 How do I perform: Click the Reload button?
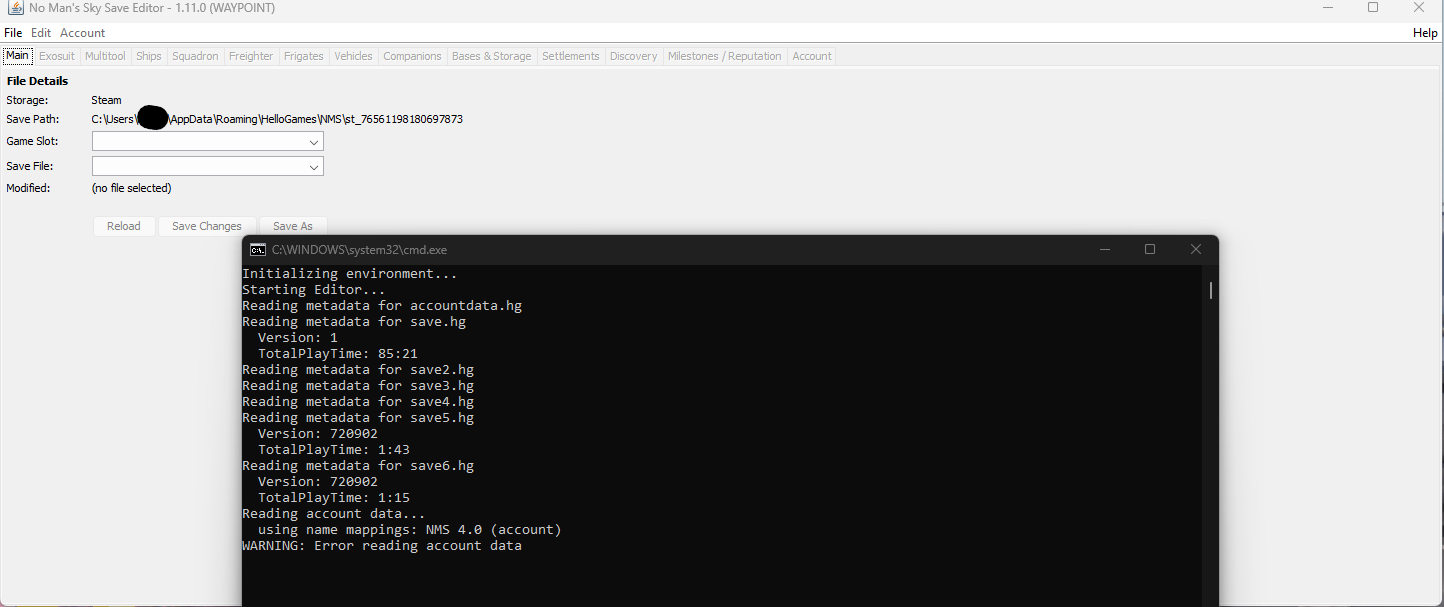(x=124, y=226)
